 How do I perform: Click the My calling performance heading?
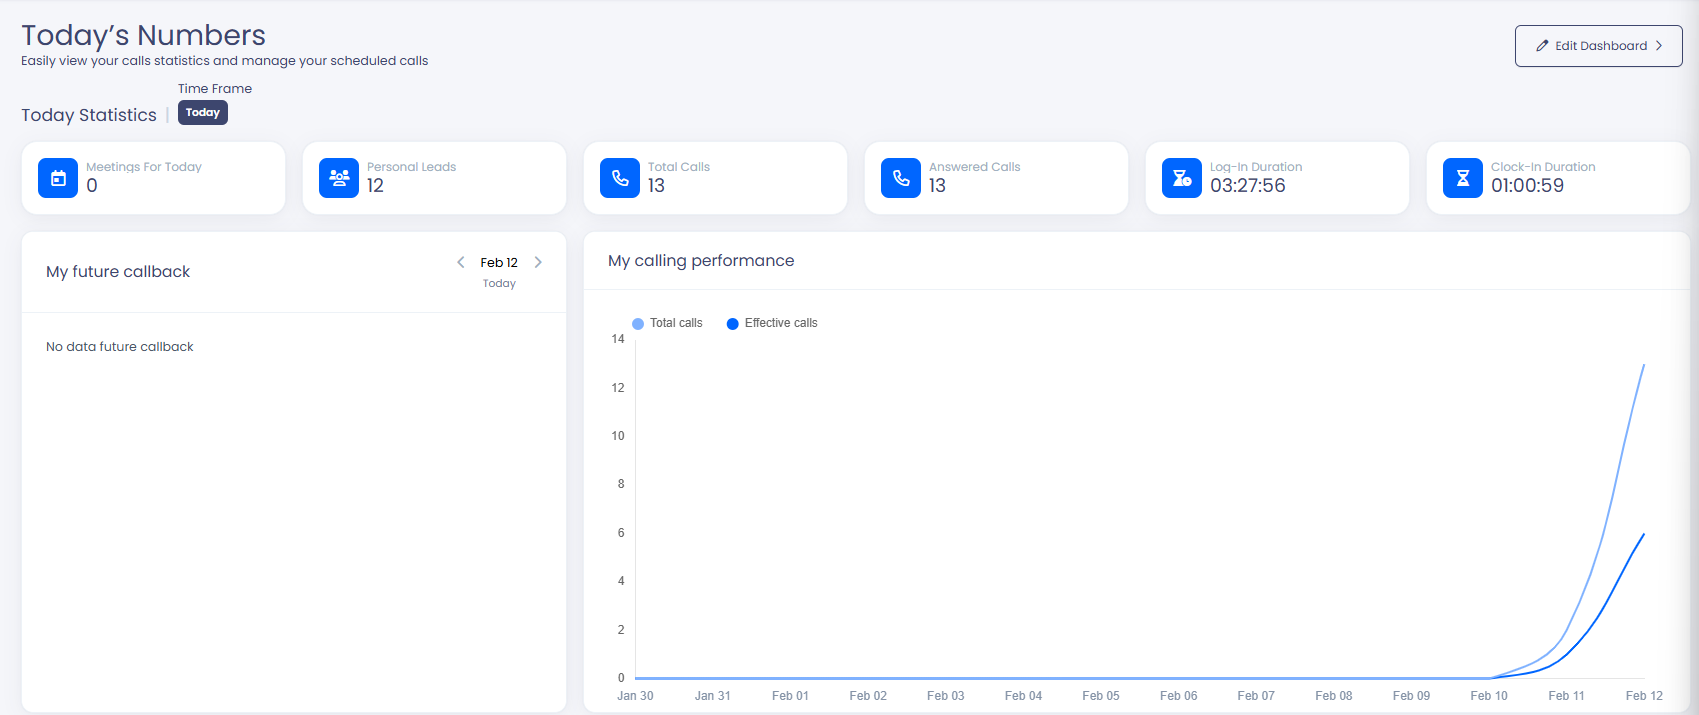pyautogui.click(x=701, y=261)
